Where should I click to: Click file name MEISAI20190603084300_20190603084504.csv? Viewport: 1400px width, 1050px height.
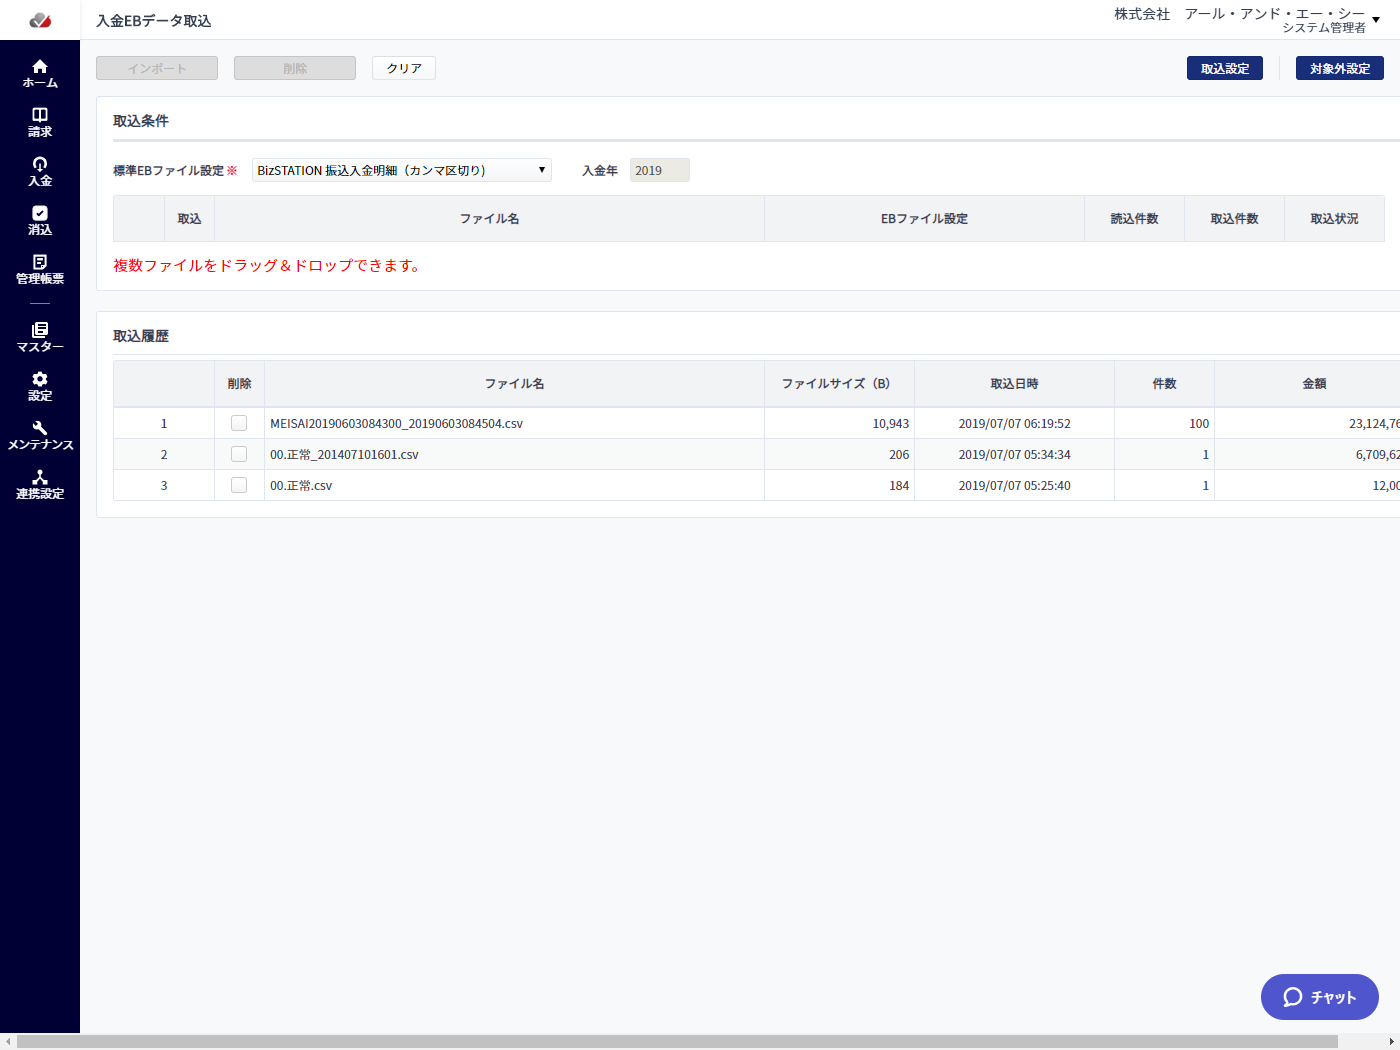coord(396,423)
